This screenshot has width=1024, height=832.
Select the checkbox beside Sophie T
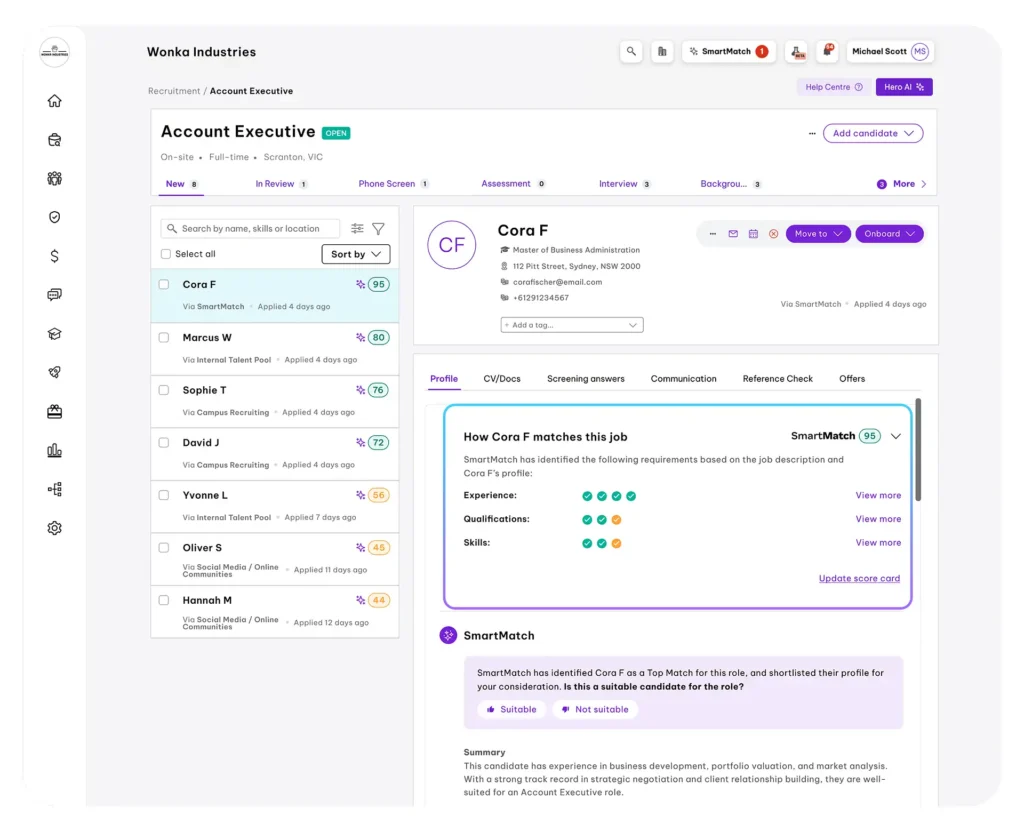pos(165,390)
